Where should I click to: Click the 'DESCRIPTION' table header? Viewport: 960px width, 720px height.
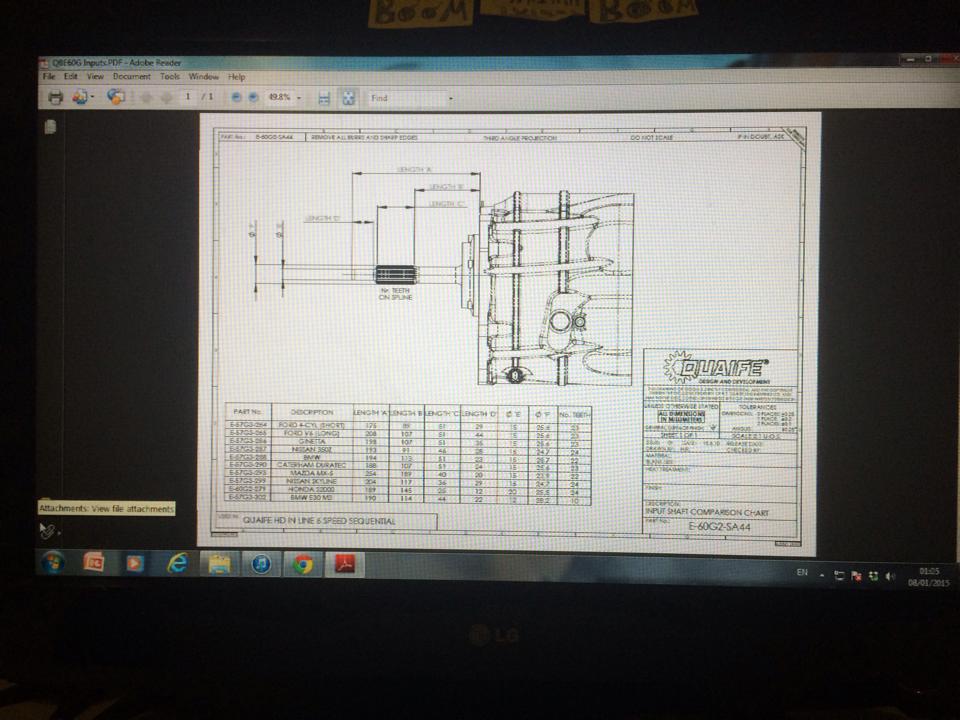tap(312, 412)
